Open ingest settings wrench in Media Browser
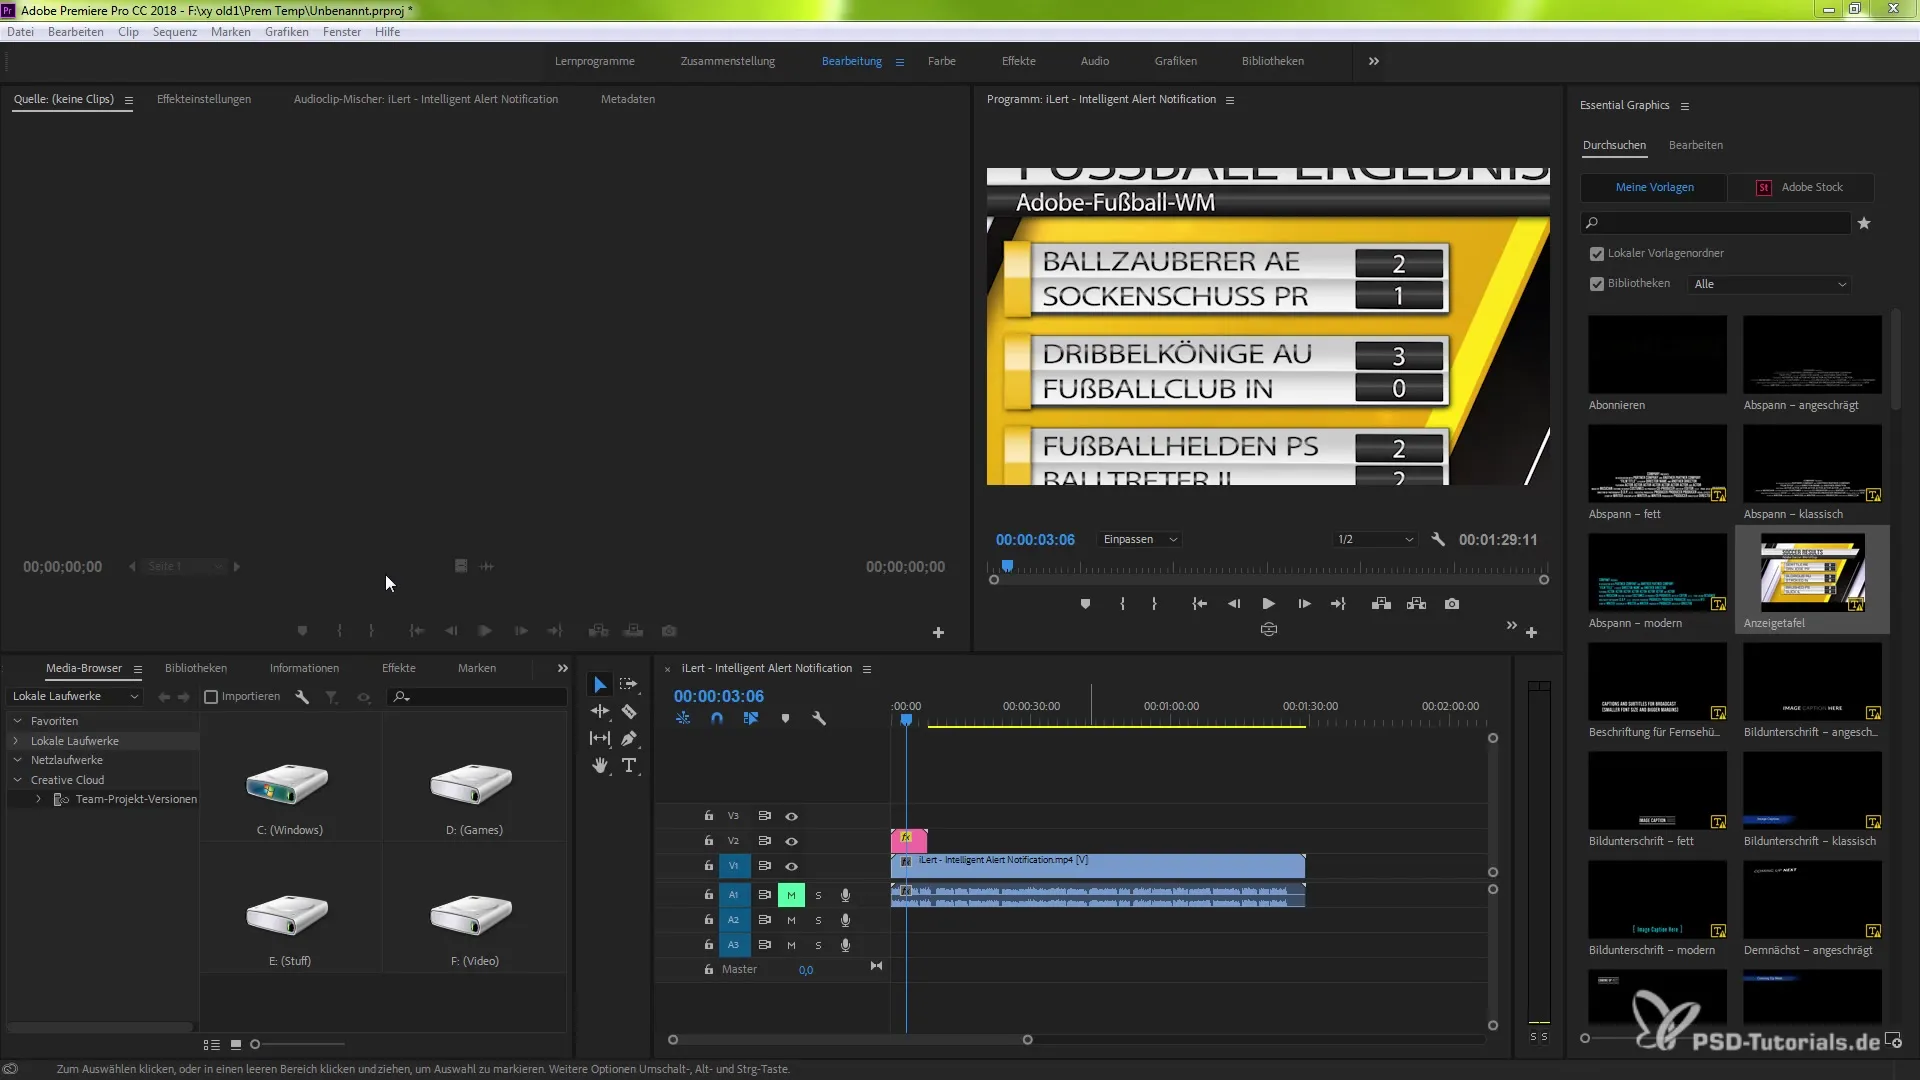This screenshot has height=1080, width=1920. [x=302, y=697]
